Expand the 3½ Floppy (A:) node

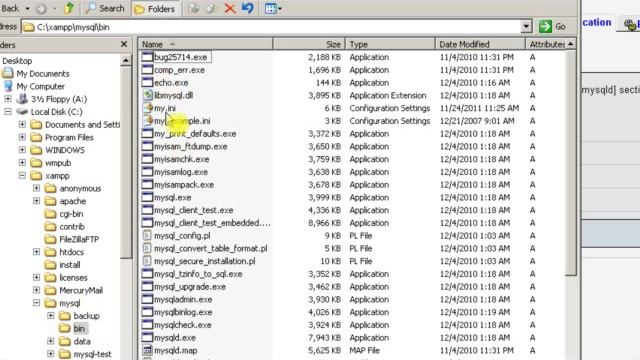coord(8,99)
